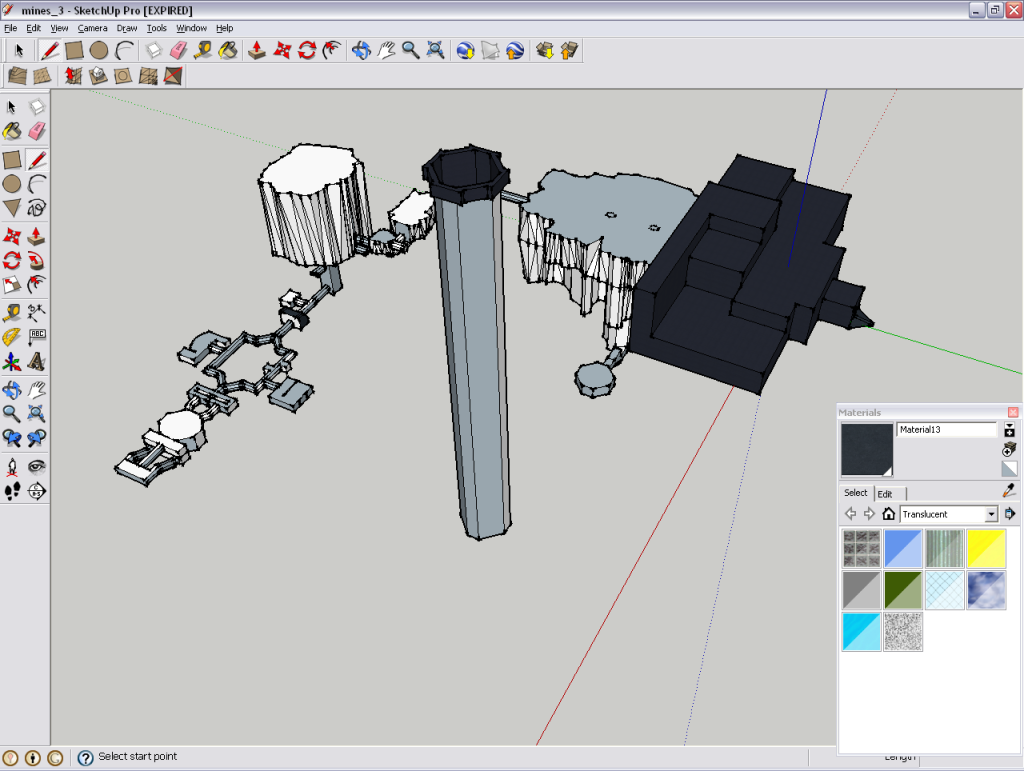Click the Place Model in Google Earth icon
The height and width of the screenshot is (771, 1024).
[x=515, y=50]
